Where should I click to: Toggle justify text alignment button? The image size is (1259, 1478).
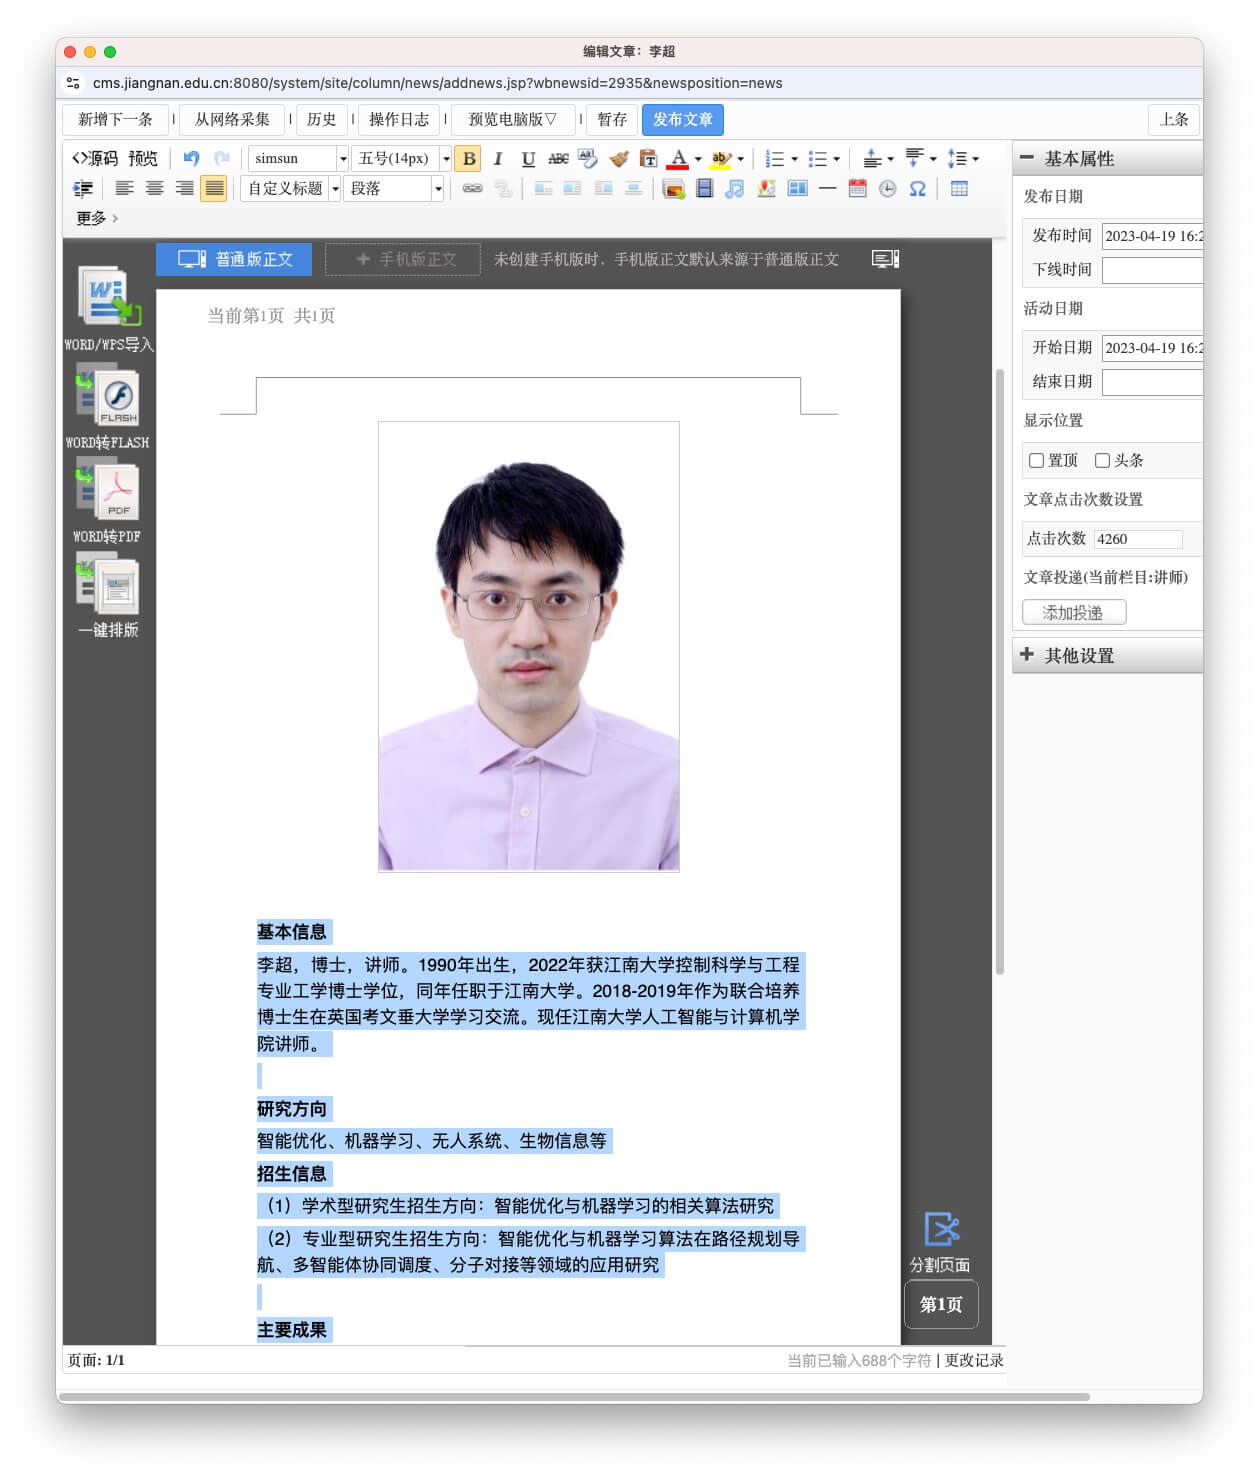pyautogui.click(x=214, y=189)
